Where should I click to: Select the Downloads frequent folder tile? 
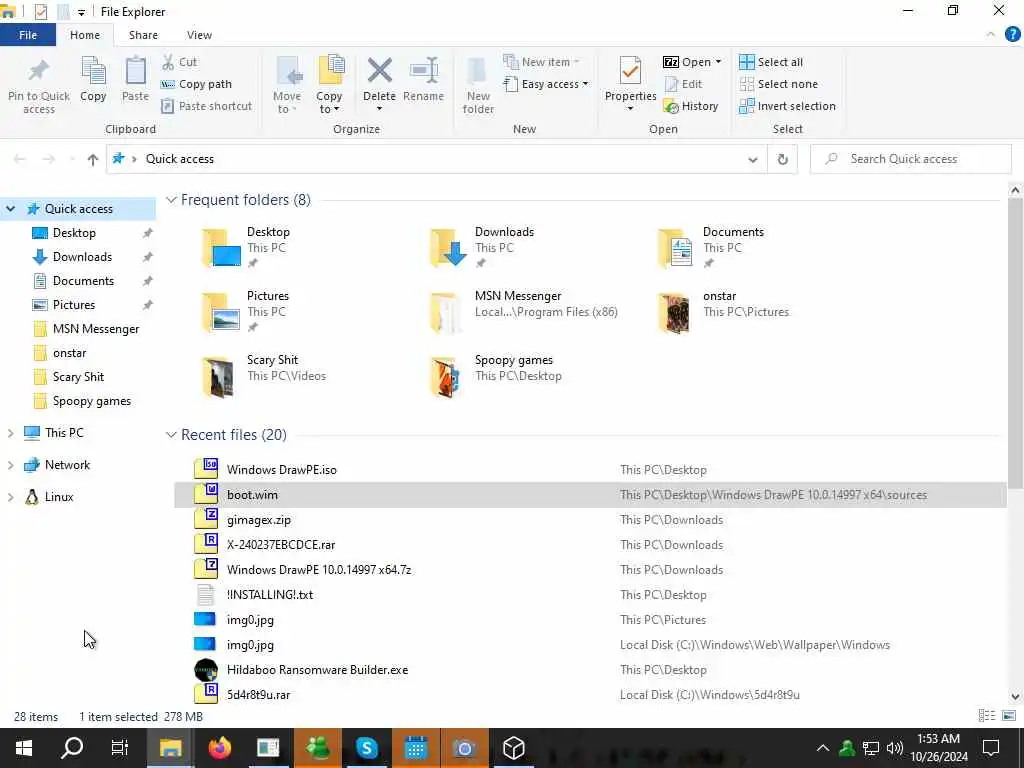coord(482,248)
